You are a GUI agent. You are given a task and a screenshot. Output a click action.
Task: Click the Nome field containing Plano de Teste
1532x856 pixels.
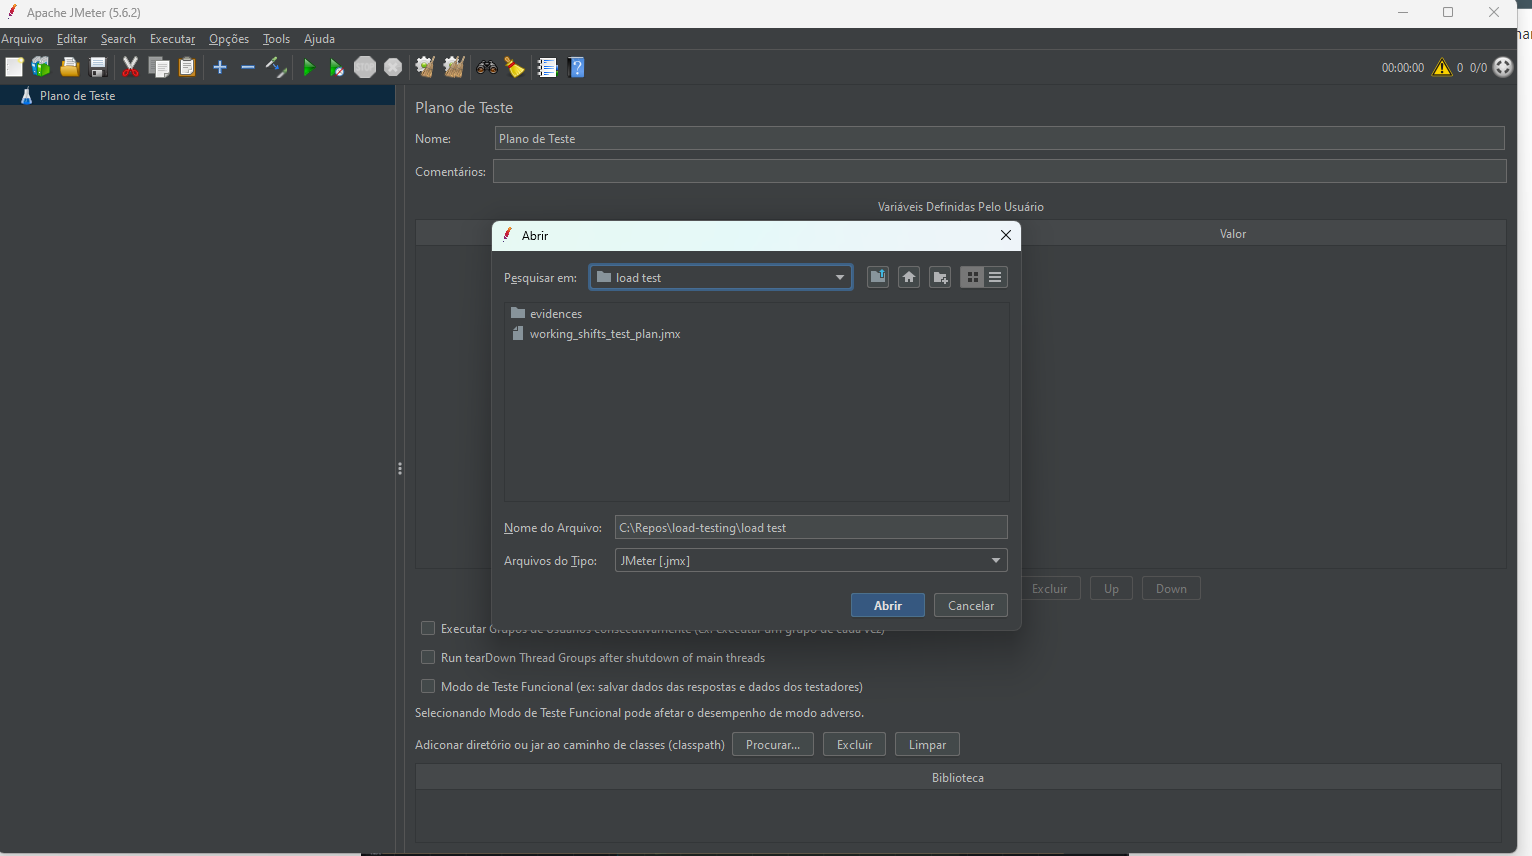click(999, 138)
